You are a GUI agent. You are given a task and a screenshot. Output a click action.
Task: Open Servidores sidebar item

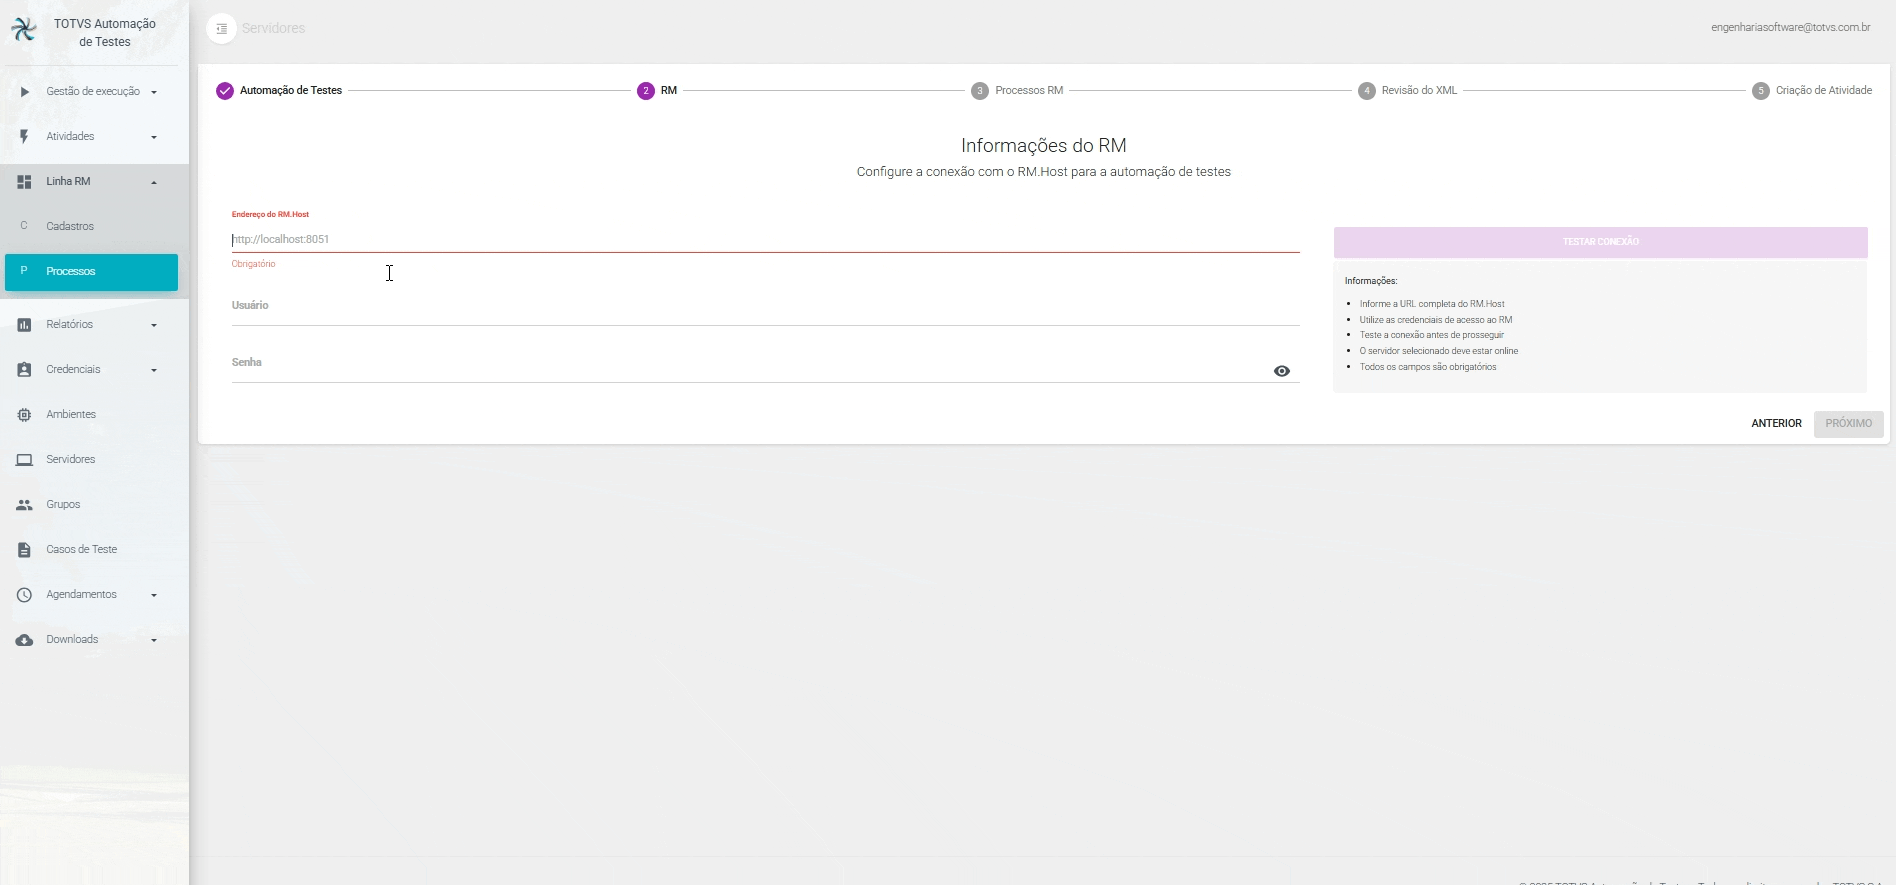91,460
